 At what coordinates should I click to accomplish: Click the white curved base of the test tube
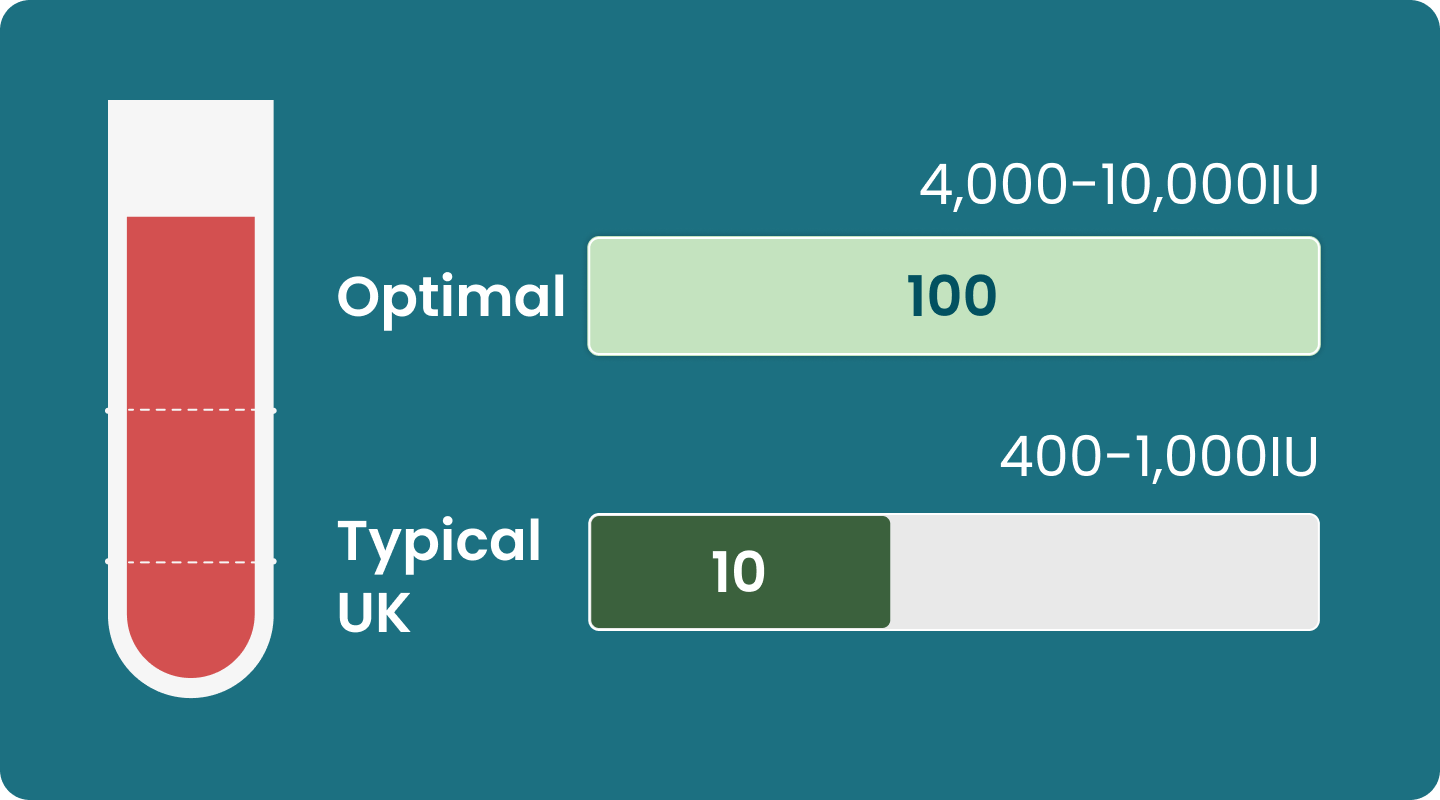[x=190, y=687]
